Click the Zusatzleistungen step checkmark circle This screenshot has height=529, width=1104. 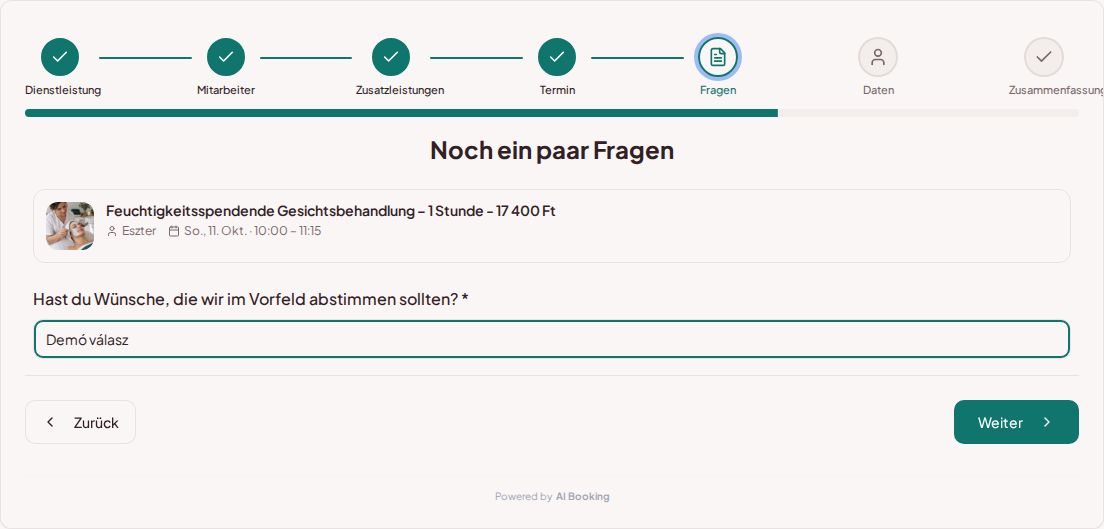click(x=391, y=57)
